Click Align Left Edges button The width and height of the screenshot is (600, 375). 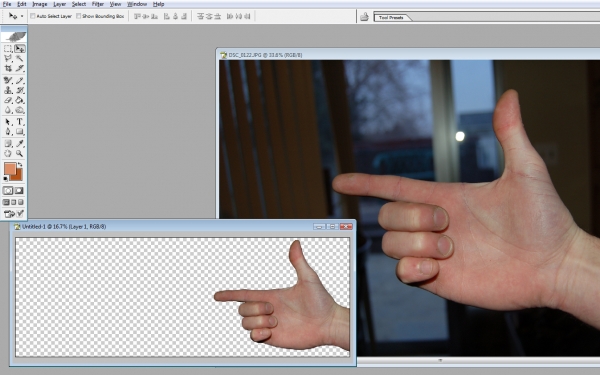(167, 16)
